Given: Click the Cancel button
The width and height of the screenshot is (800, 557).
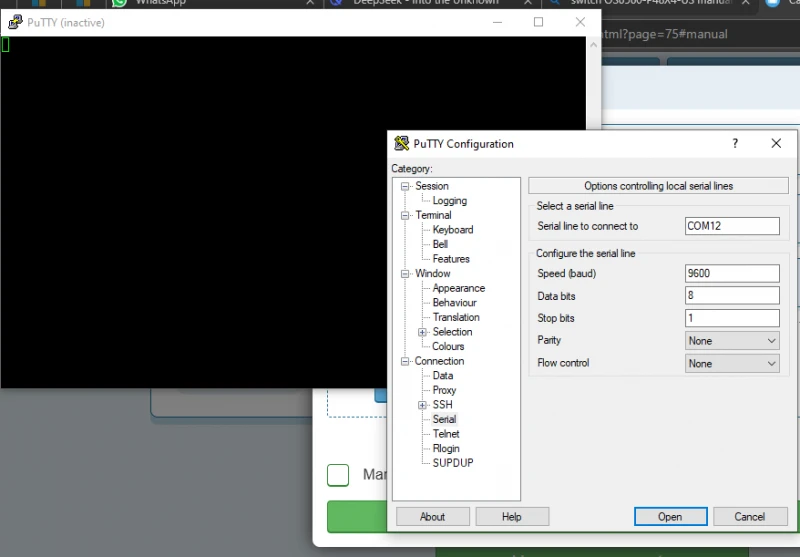Looking at the screenshot, I should click(x=749, y=517).
